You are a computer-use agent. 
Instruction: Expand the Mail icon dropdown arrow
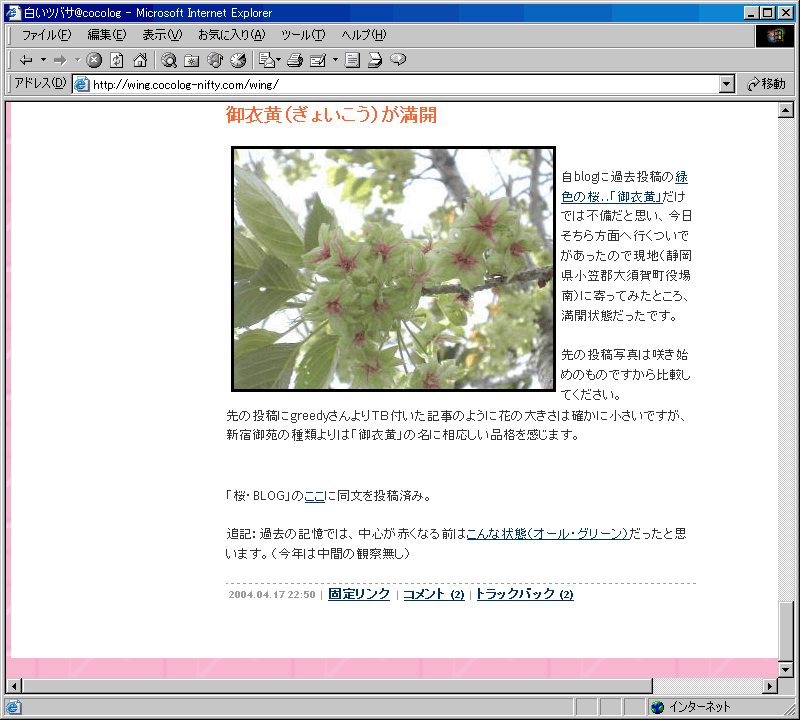(x=279, y=60)
